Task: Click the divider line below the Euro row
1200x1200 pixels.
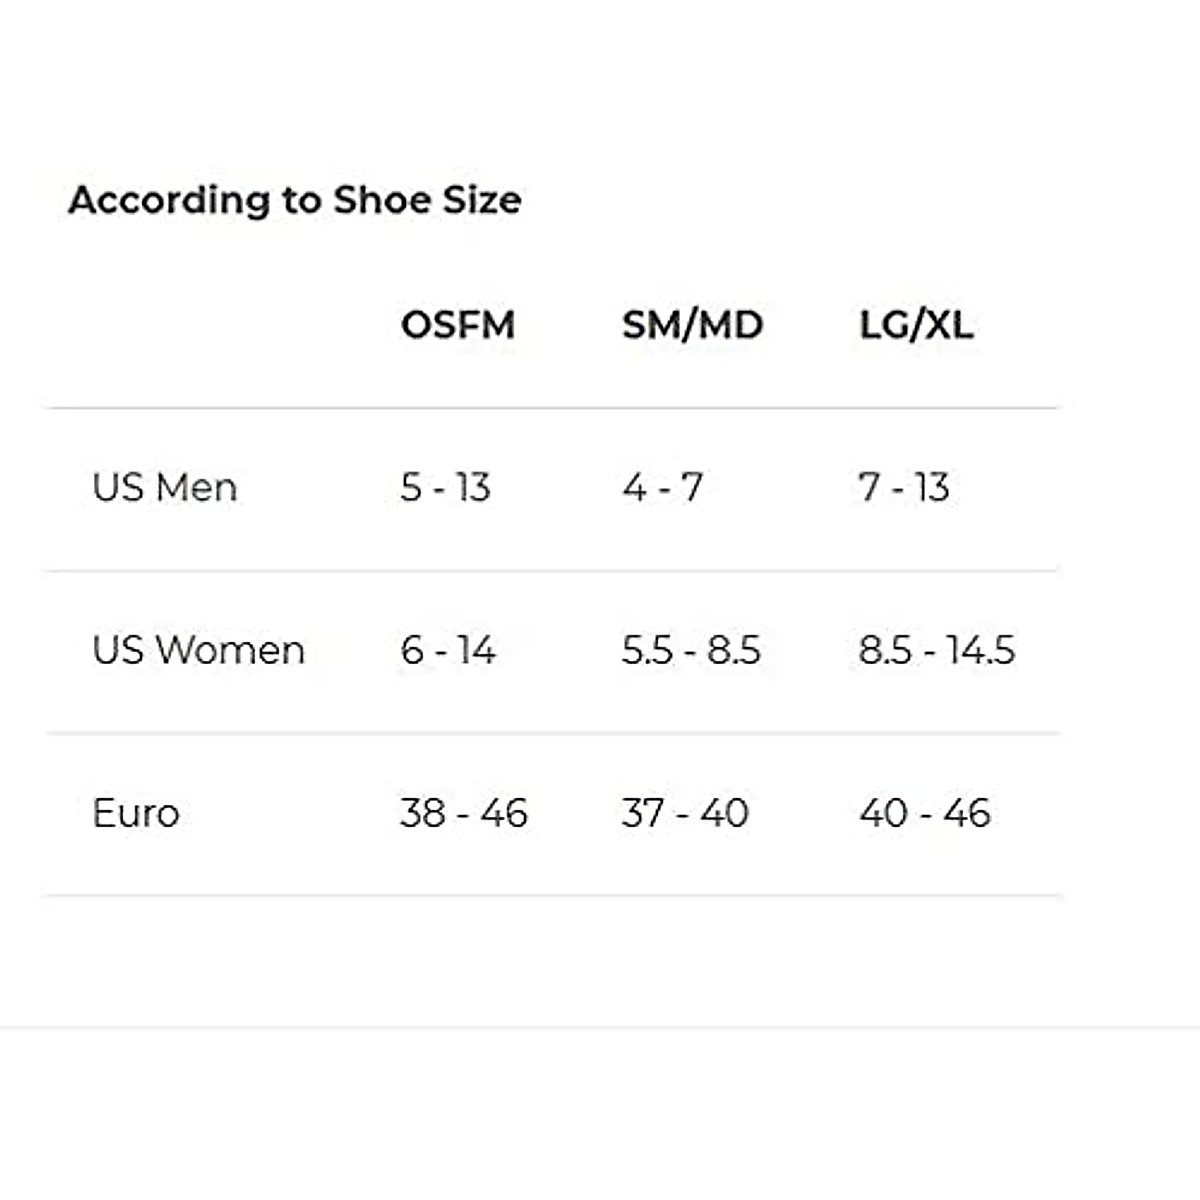Action: [x=552, y=896]
